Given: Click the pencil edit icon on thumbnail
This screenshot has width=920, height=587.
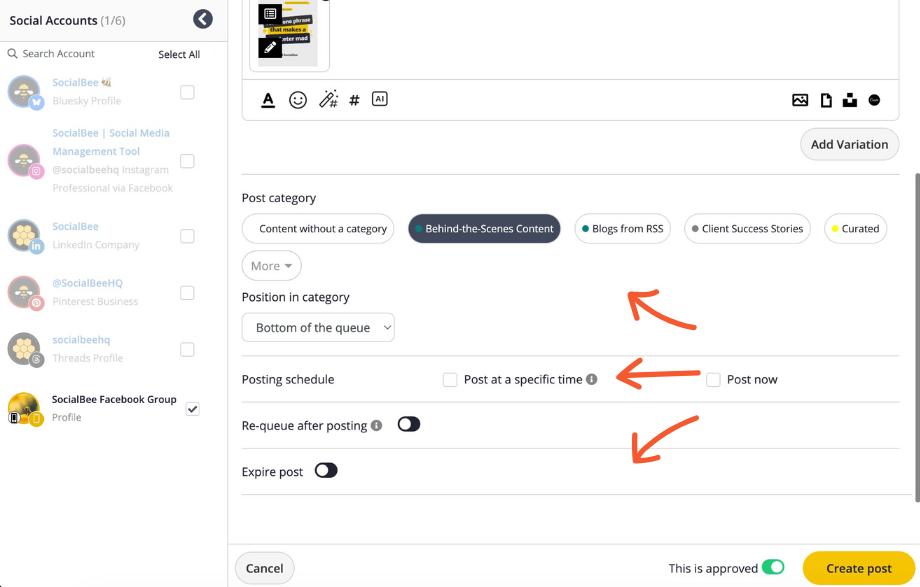Looking at the screenshot, I should tap(270, 46).
